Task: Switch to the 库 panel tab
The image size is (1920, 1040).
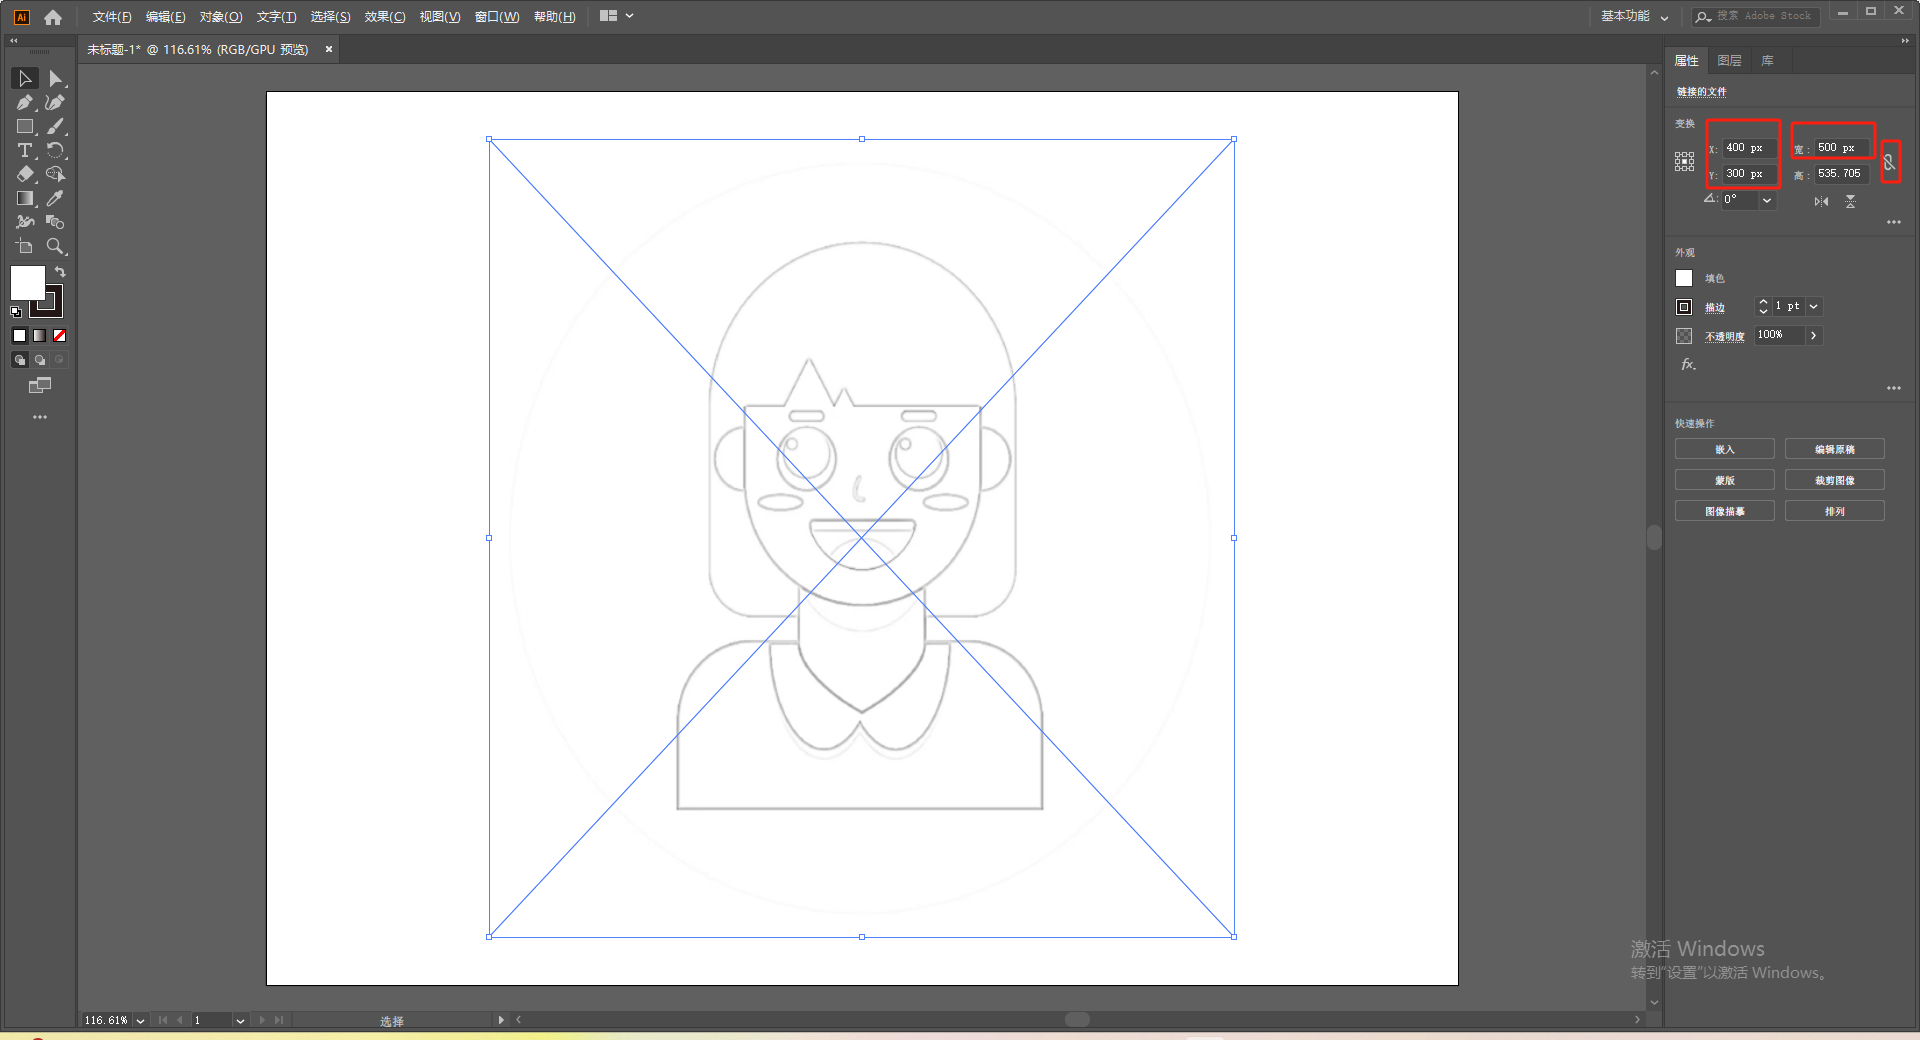Action: pyautogui.click(x=1767, y=61)
